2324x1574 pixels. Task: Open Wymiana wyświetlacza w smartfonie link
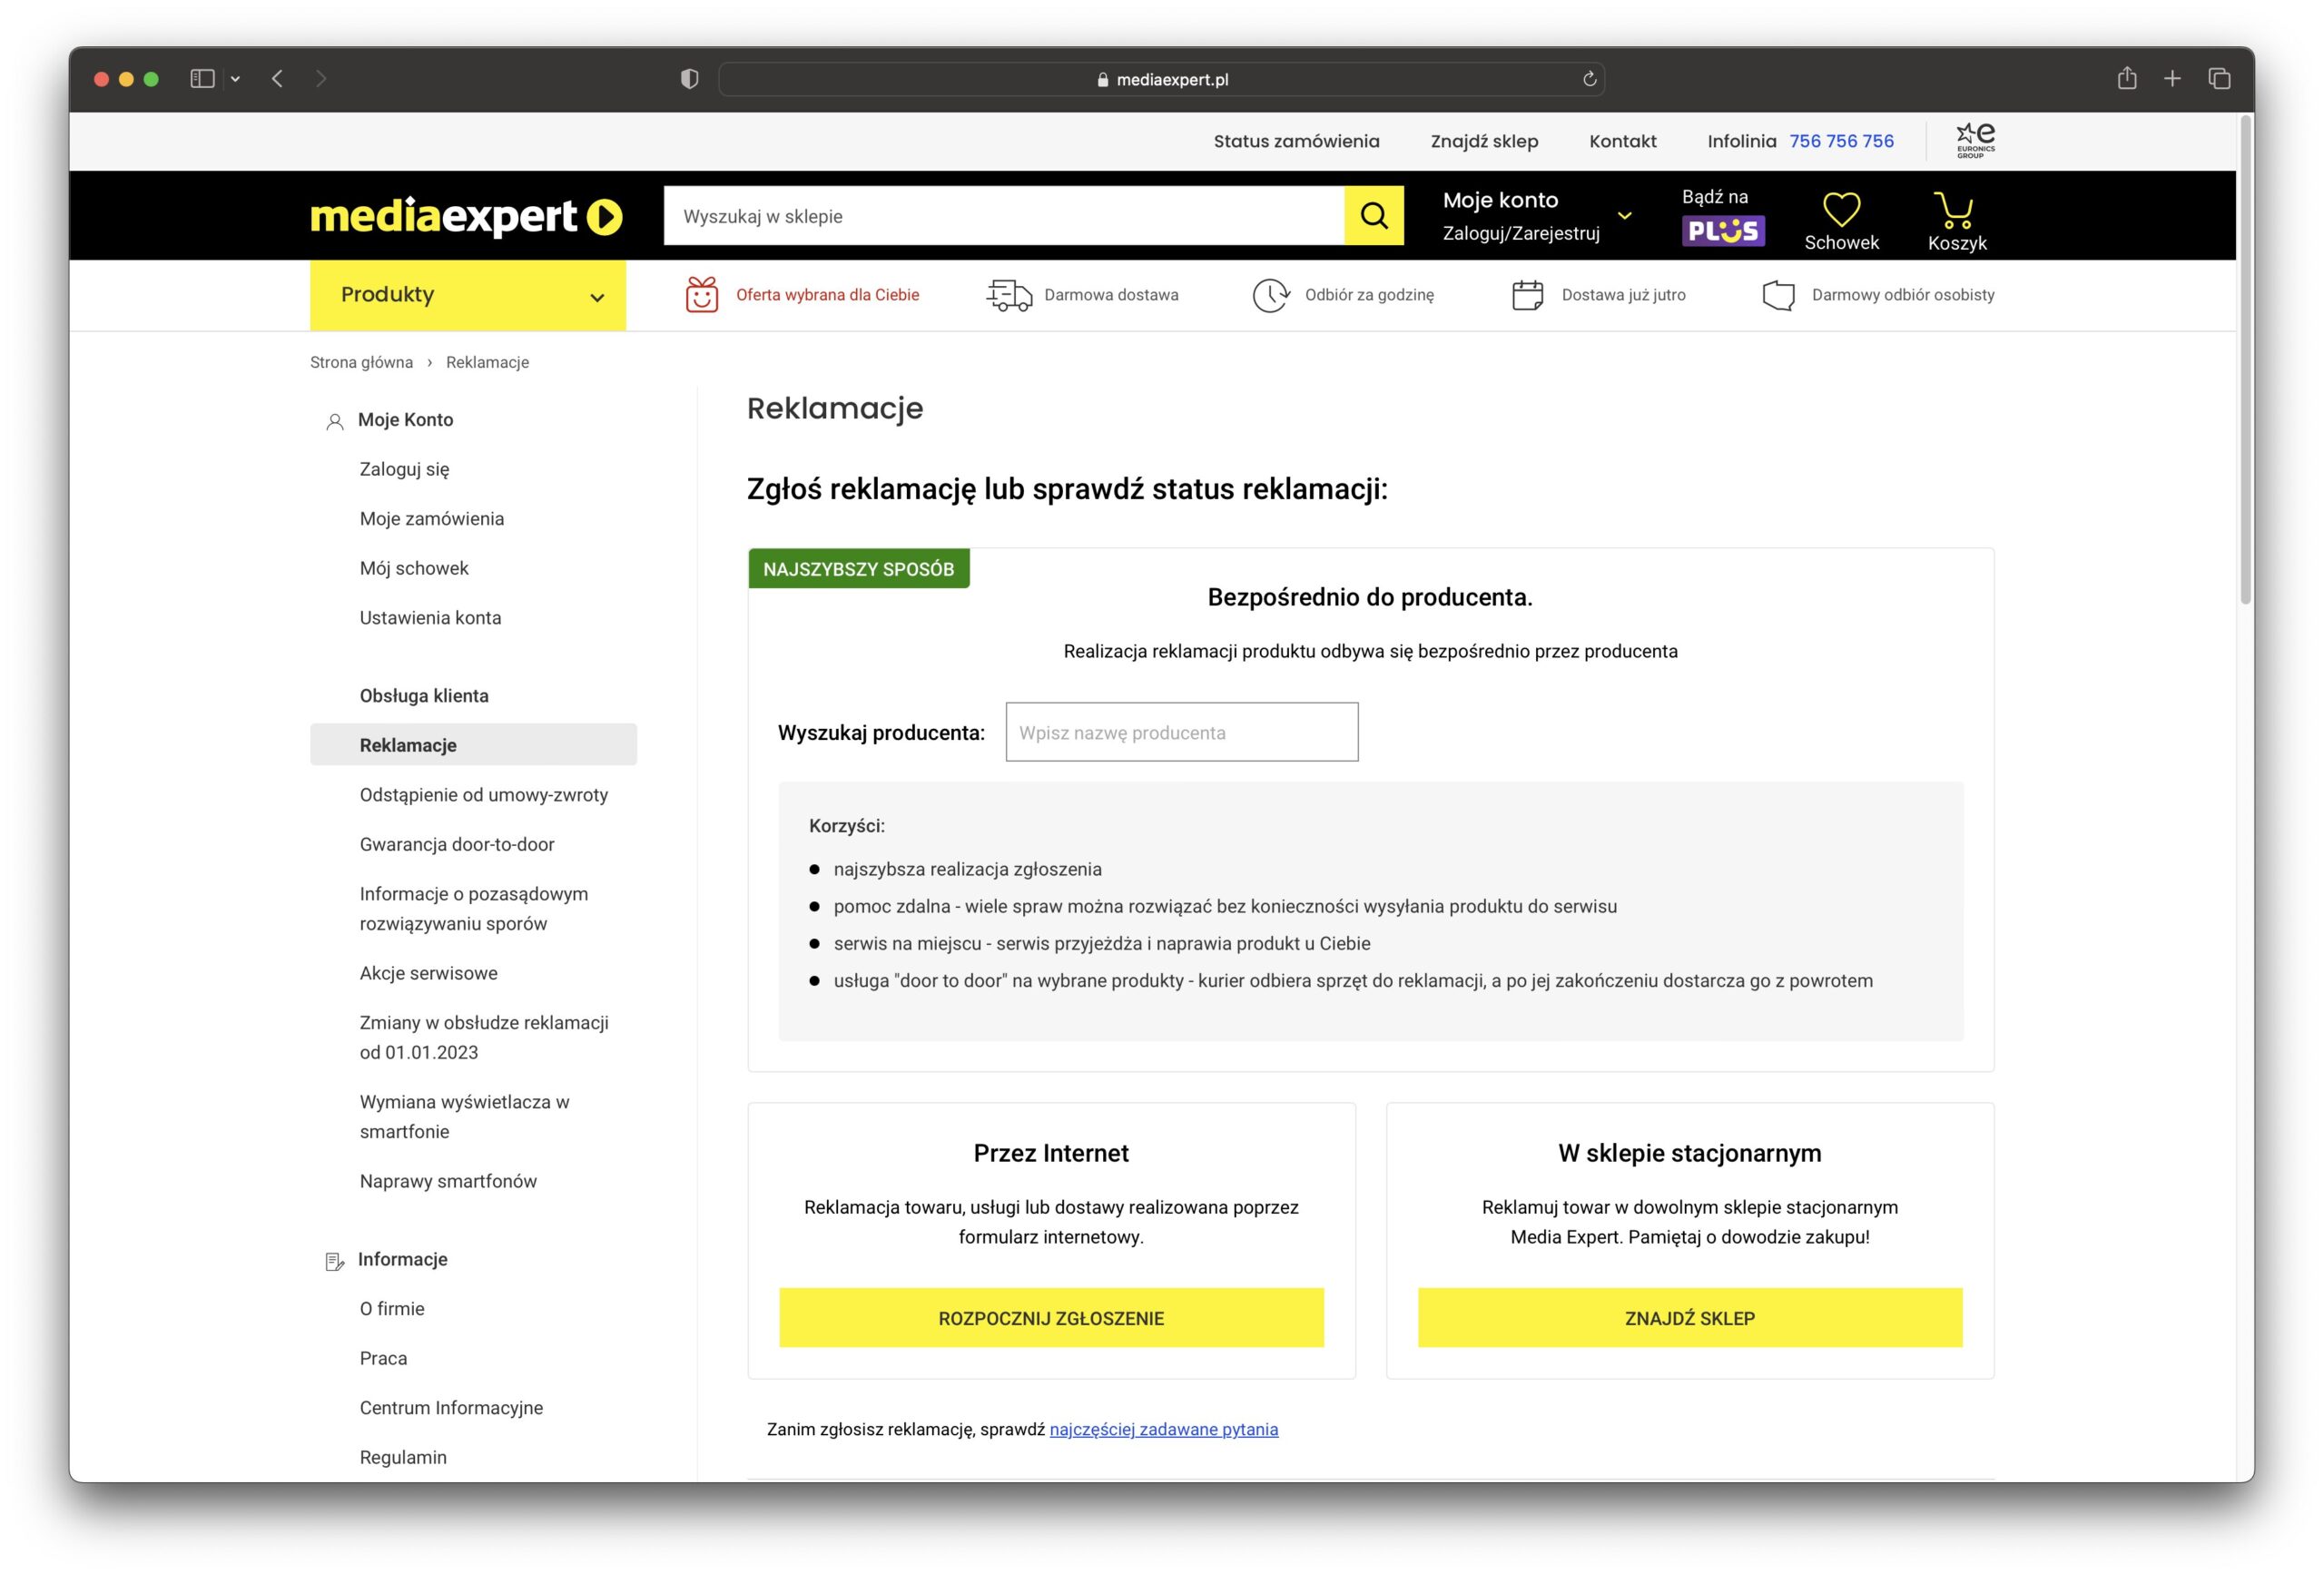pos(464,1117)
